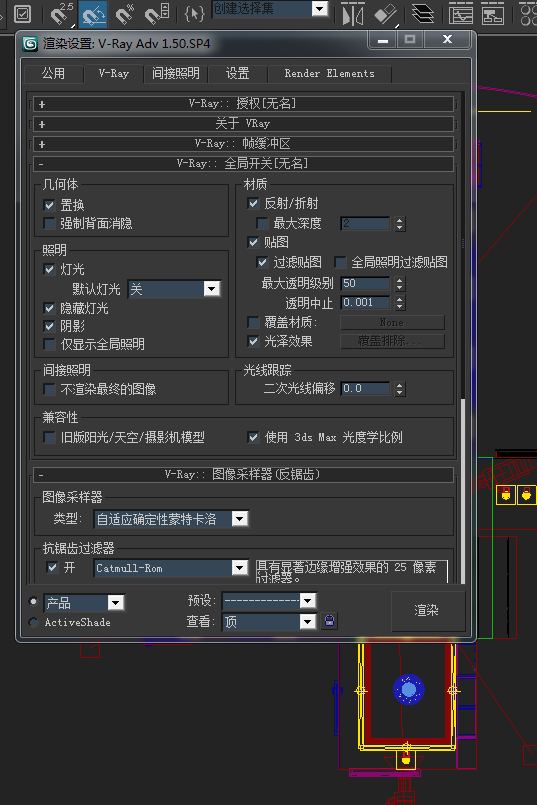Toggle the Percent Snap magnet icon
The height and width of the screenshot is (805, 537).
(124, 13)
